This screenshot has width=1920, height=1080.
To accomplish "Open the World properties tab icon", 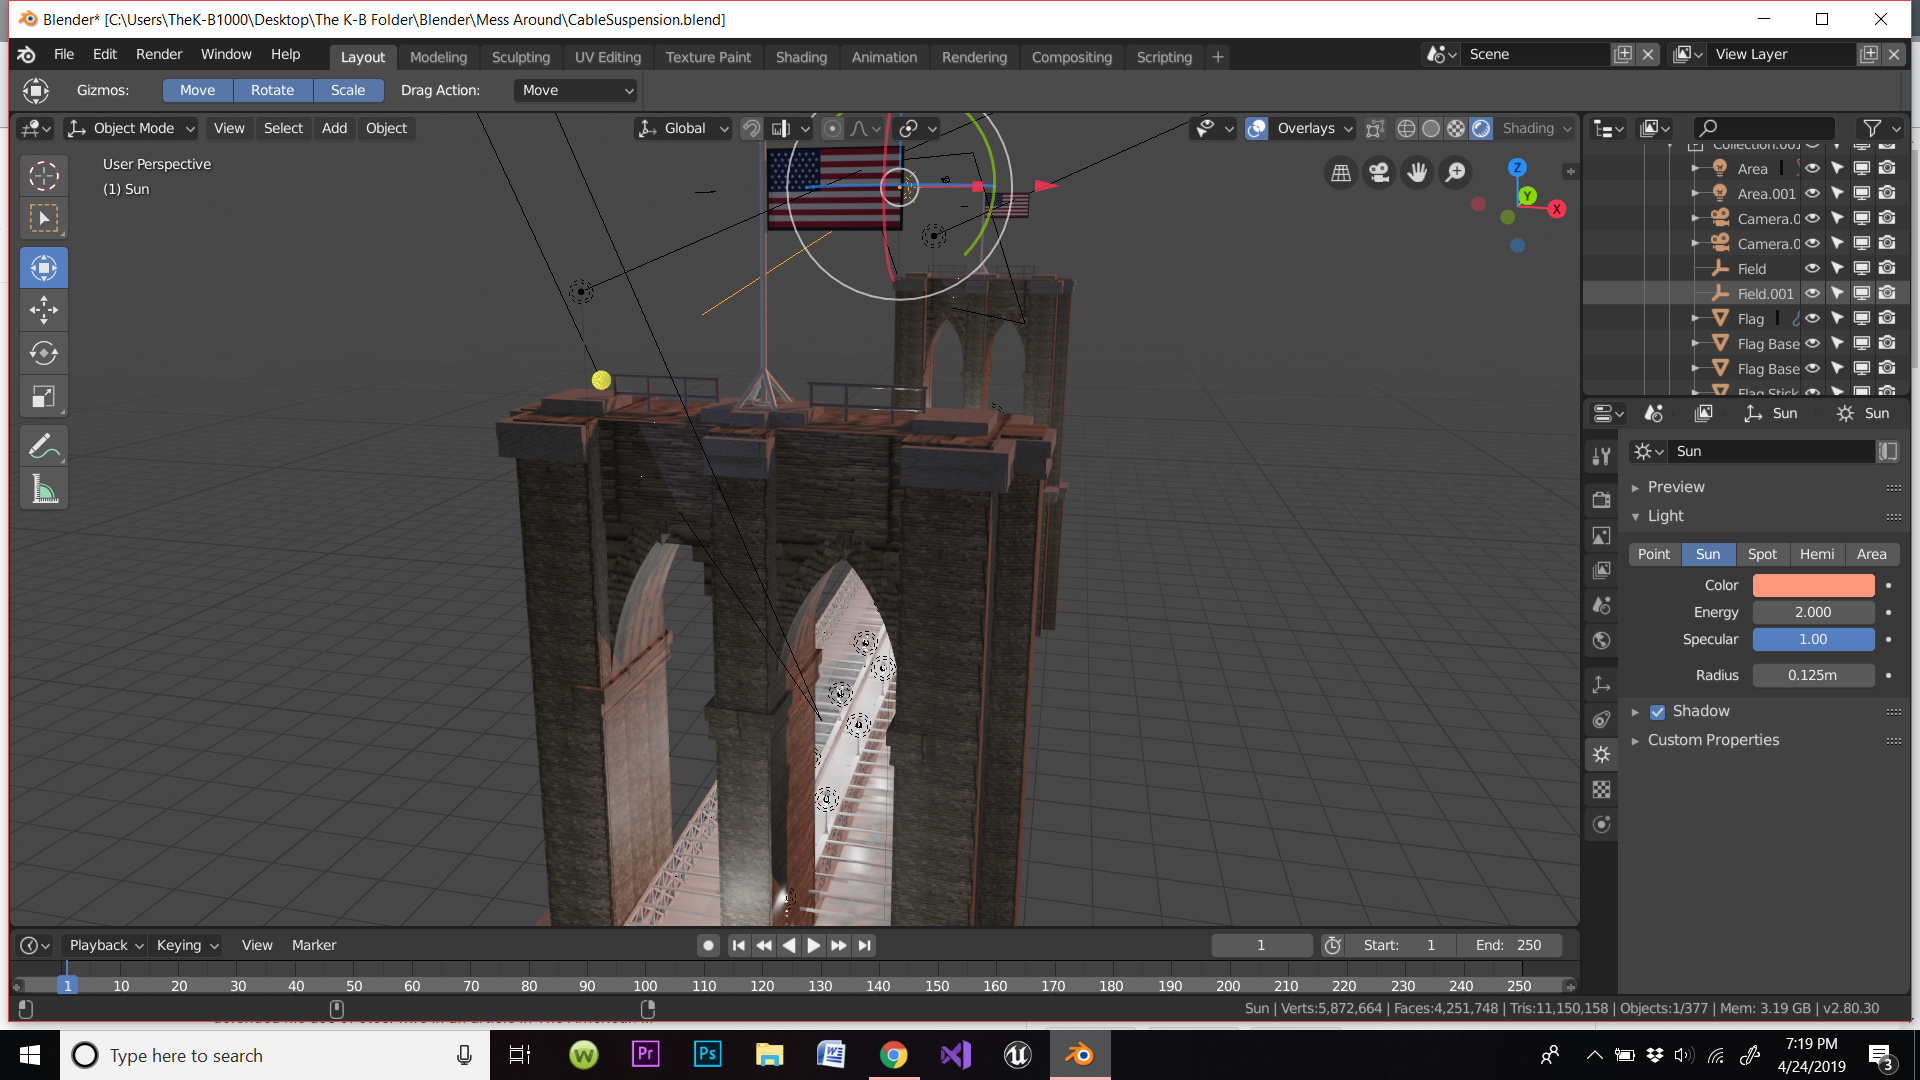I will [1602, 641].
